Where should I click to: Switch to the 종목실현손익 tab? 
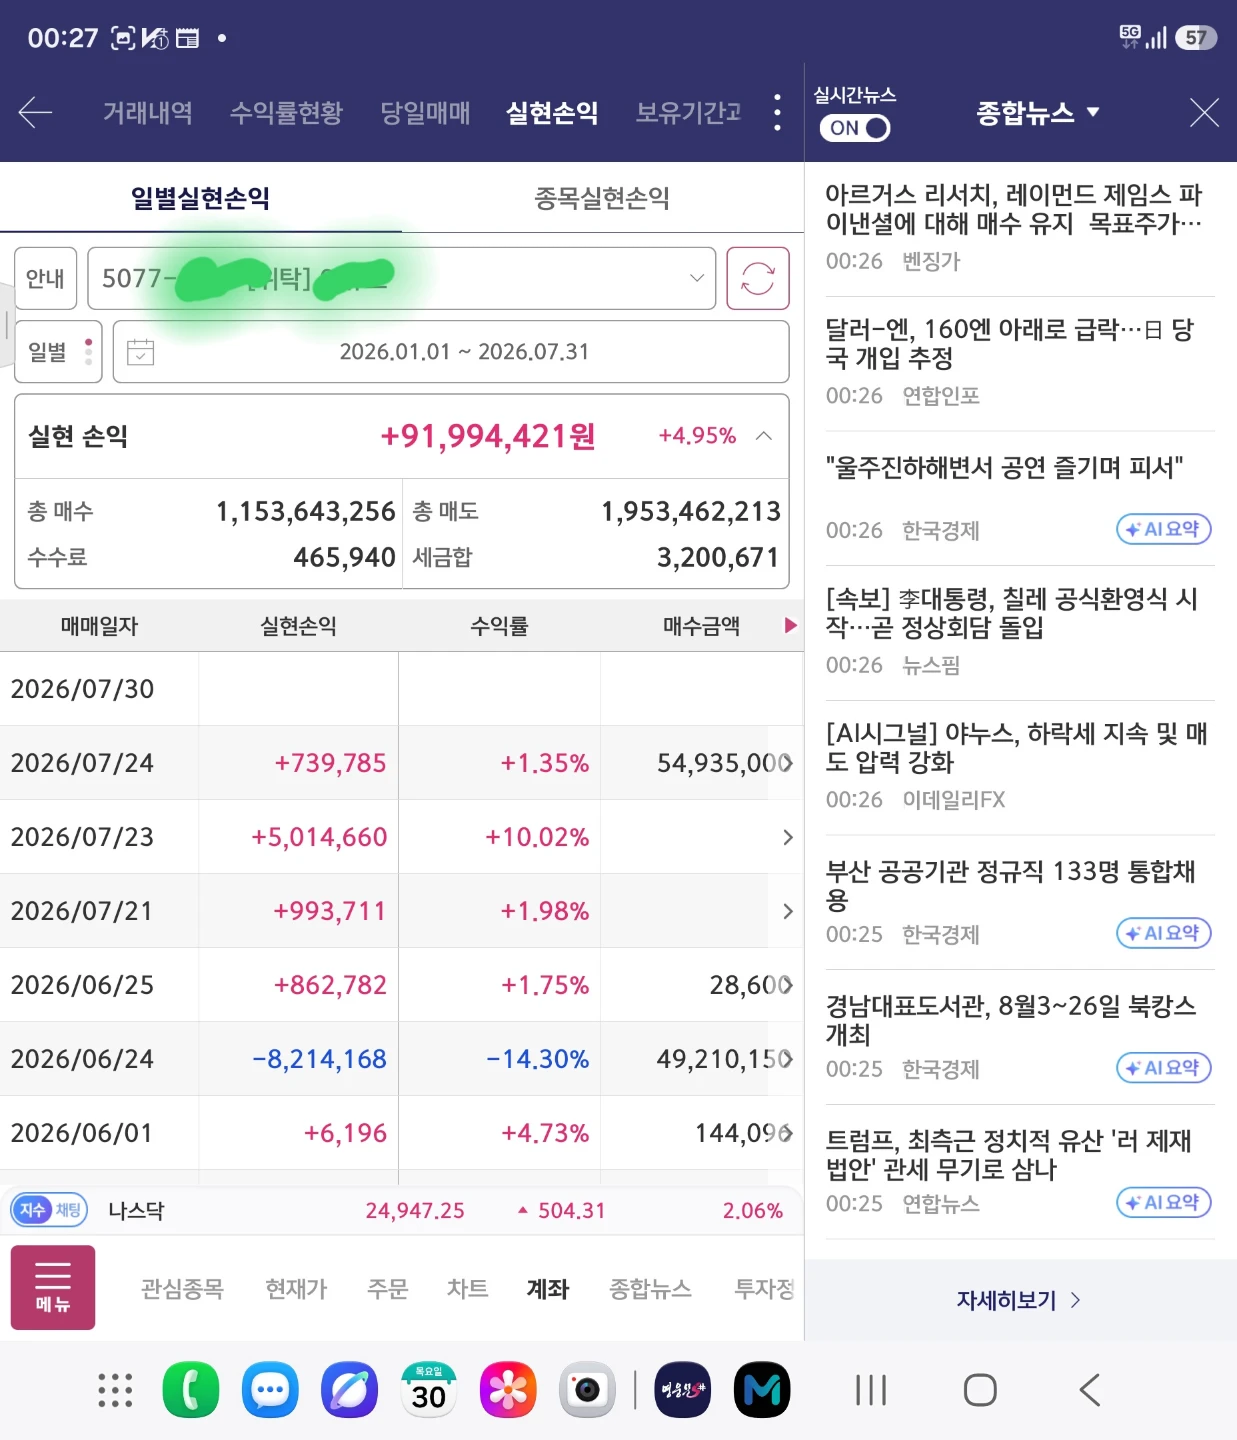point(602,198)
